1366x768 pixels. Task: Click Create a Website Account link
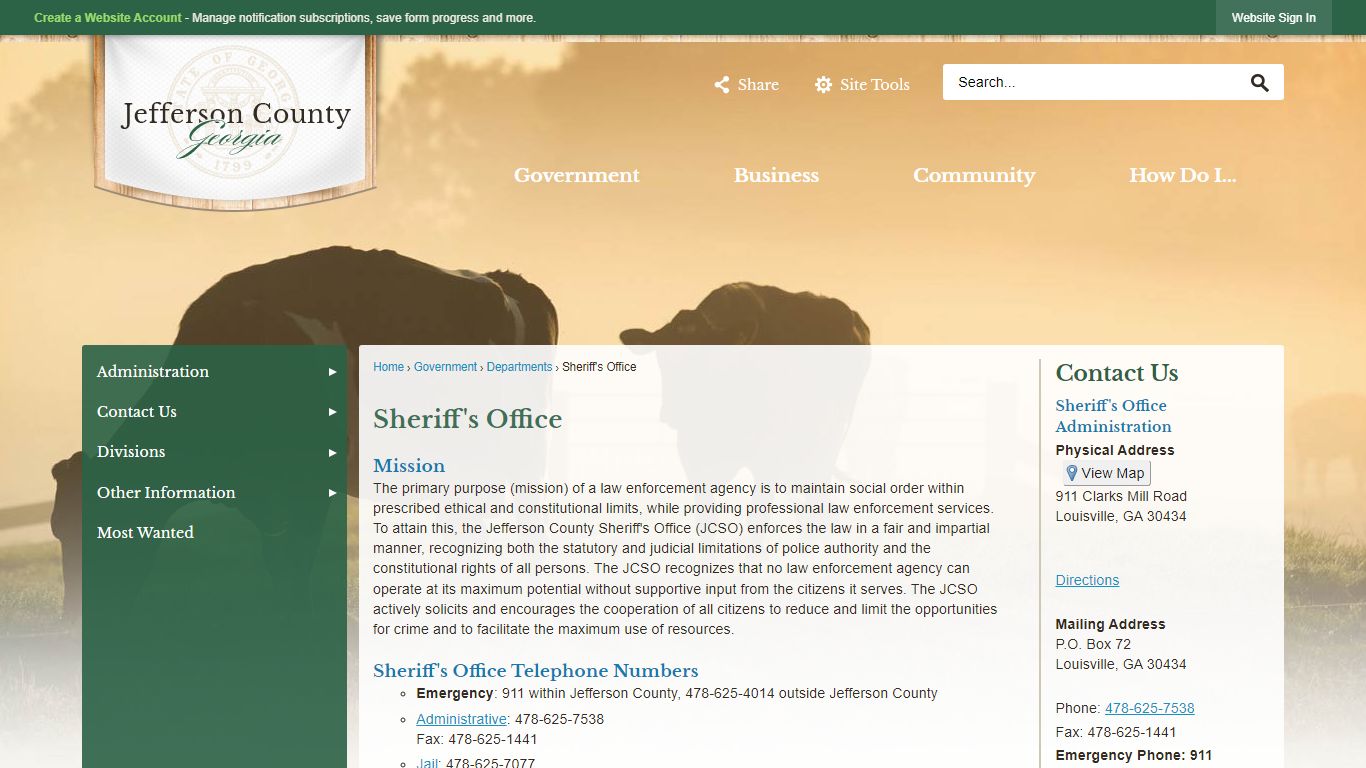[108, 18]
